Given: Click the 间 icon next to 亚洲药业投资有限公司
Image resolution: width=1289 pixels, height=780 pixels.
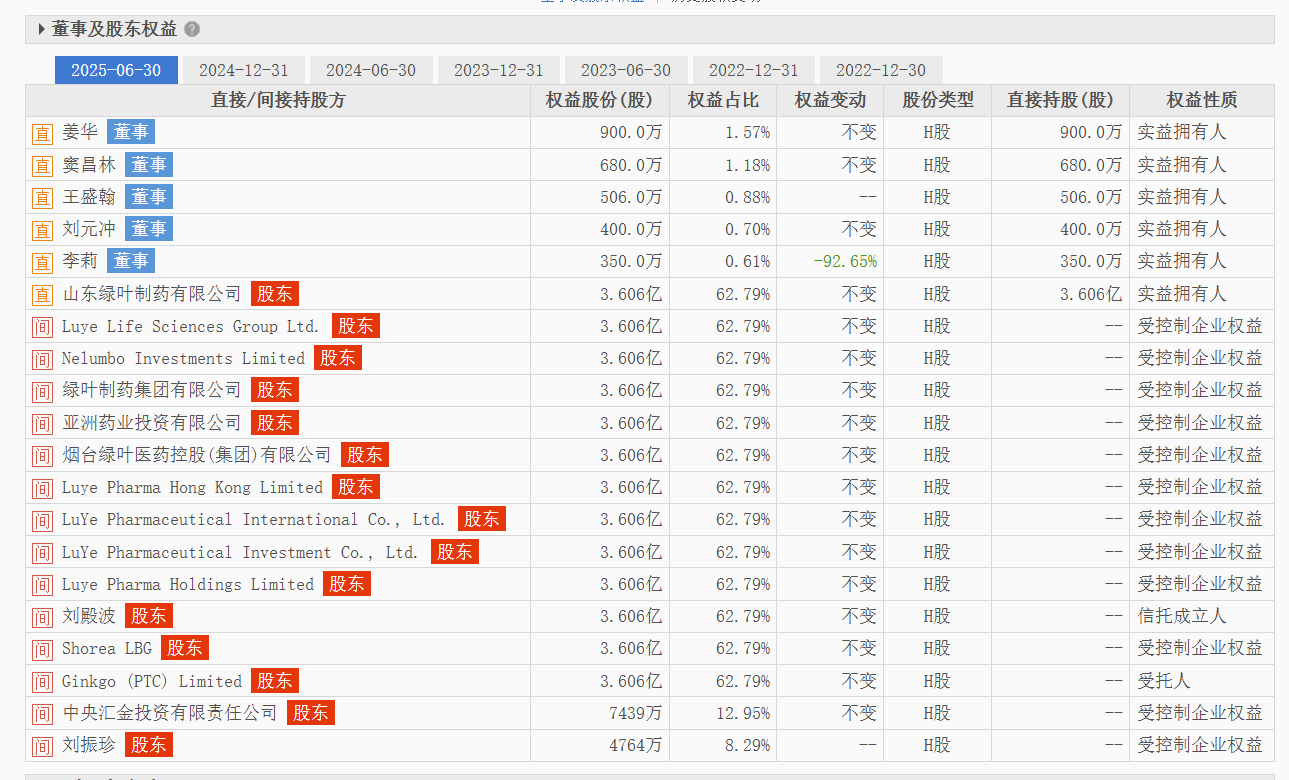Looking at the screenshot, I should pos(42,423).
